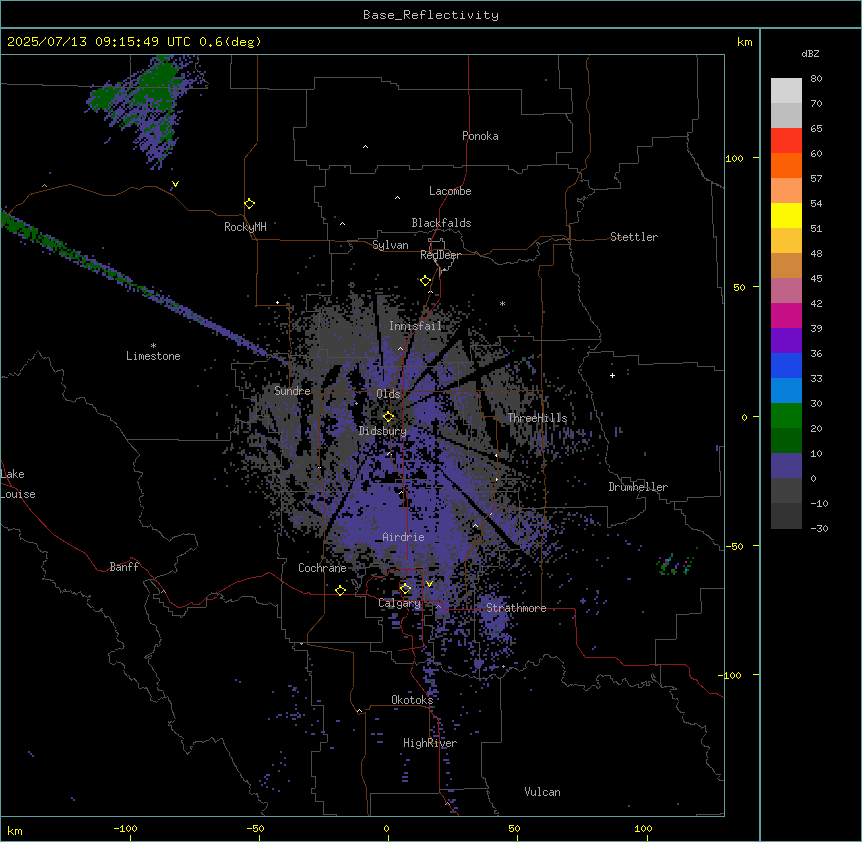Image resolution: width=862 pixels, height=842 pixels.
Task: Click the Airdrie city label
Action: click(403, 537)
